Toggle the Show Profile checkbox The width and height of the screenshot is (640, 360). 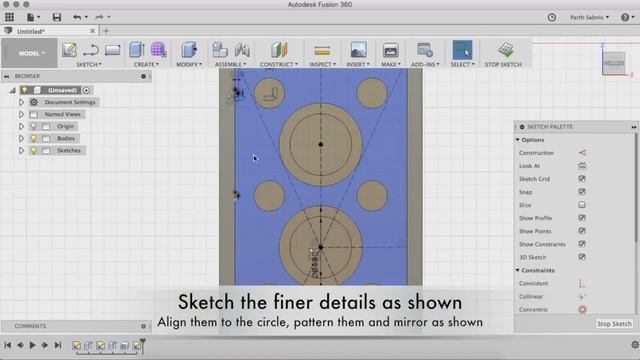point(582,218)
